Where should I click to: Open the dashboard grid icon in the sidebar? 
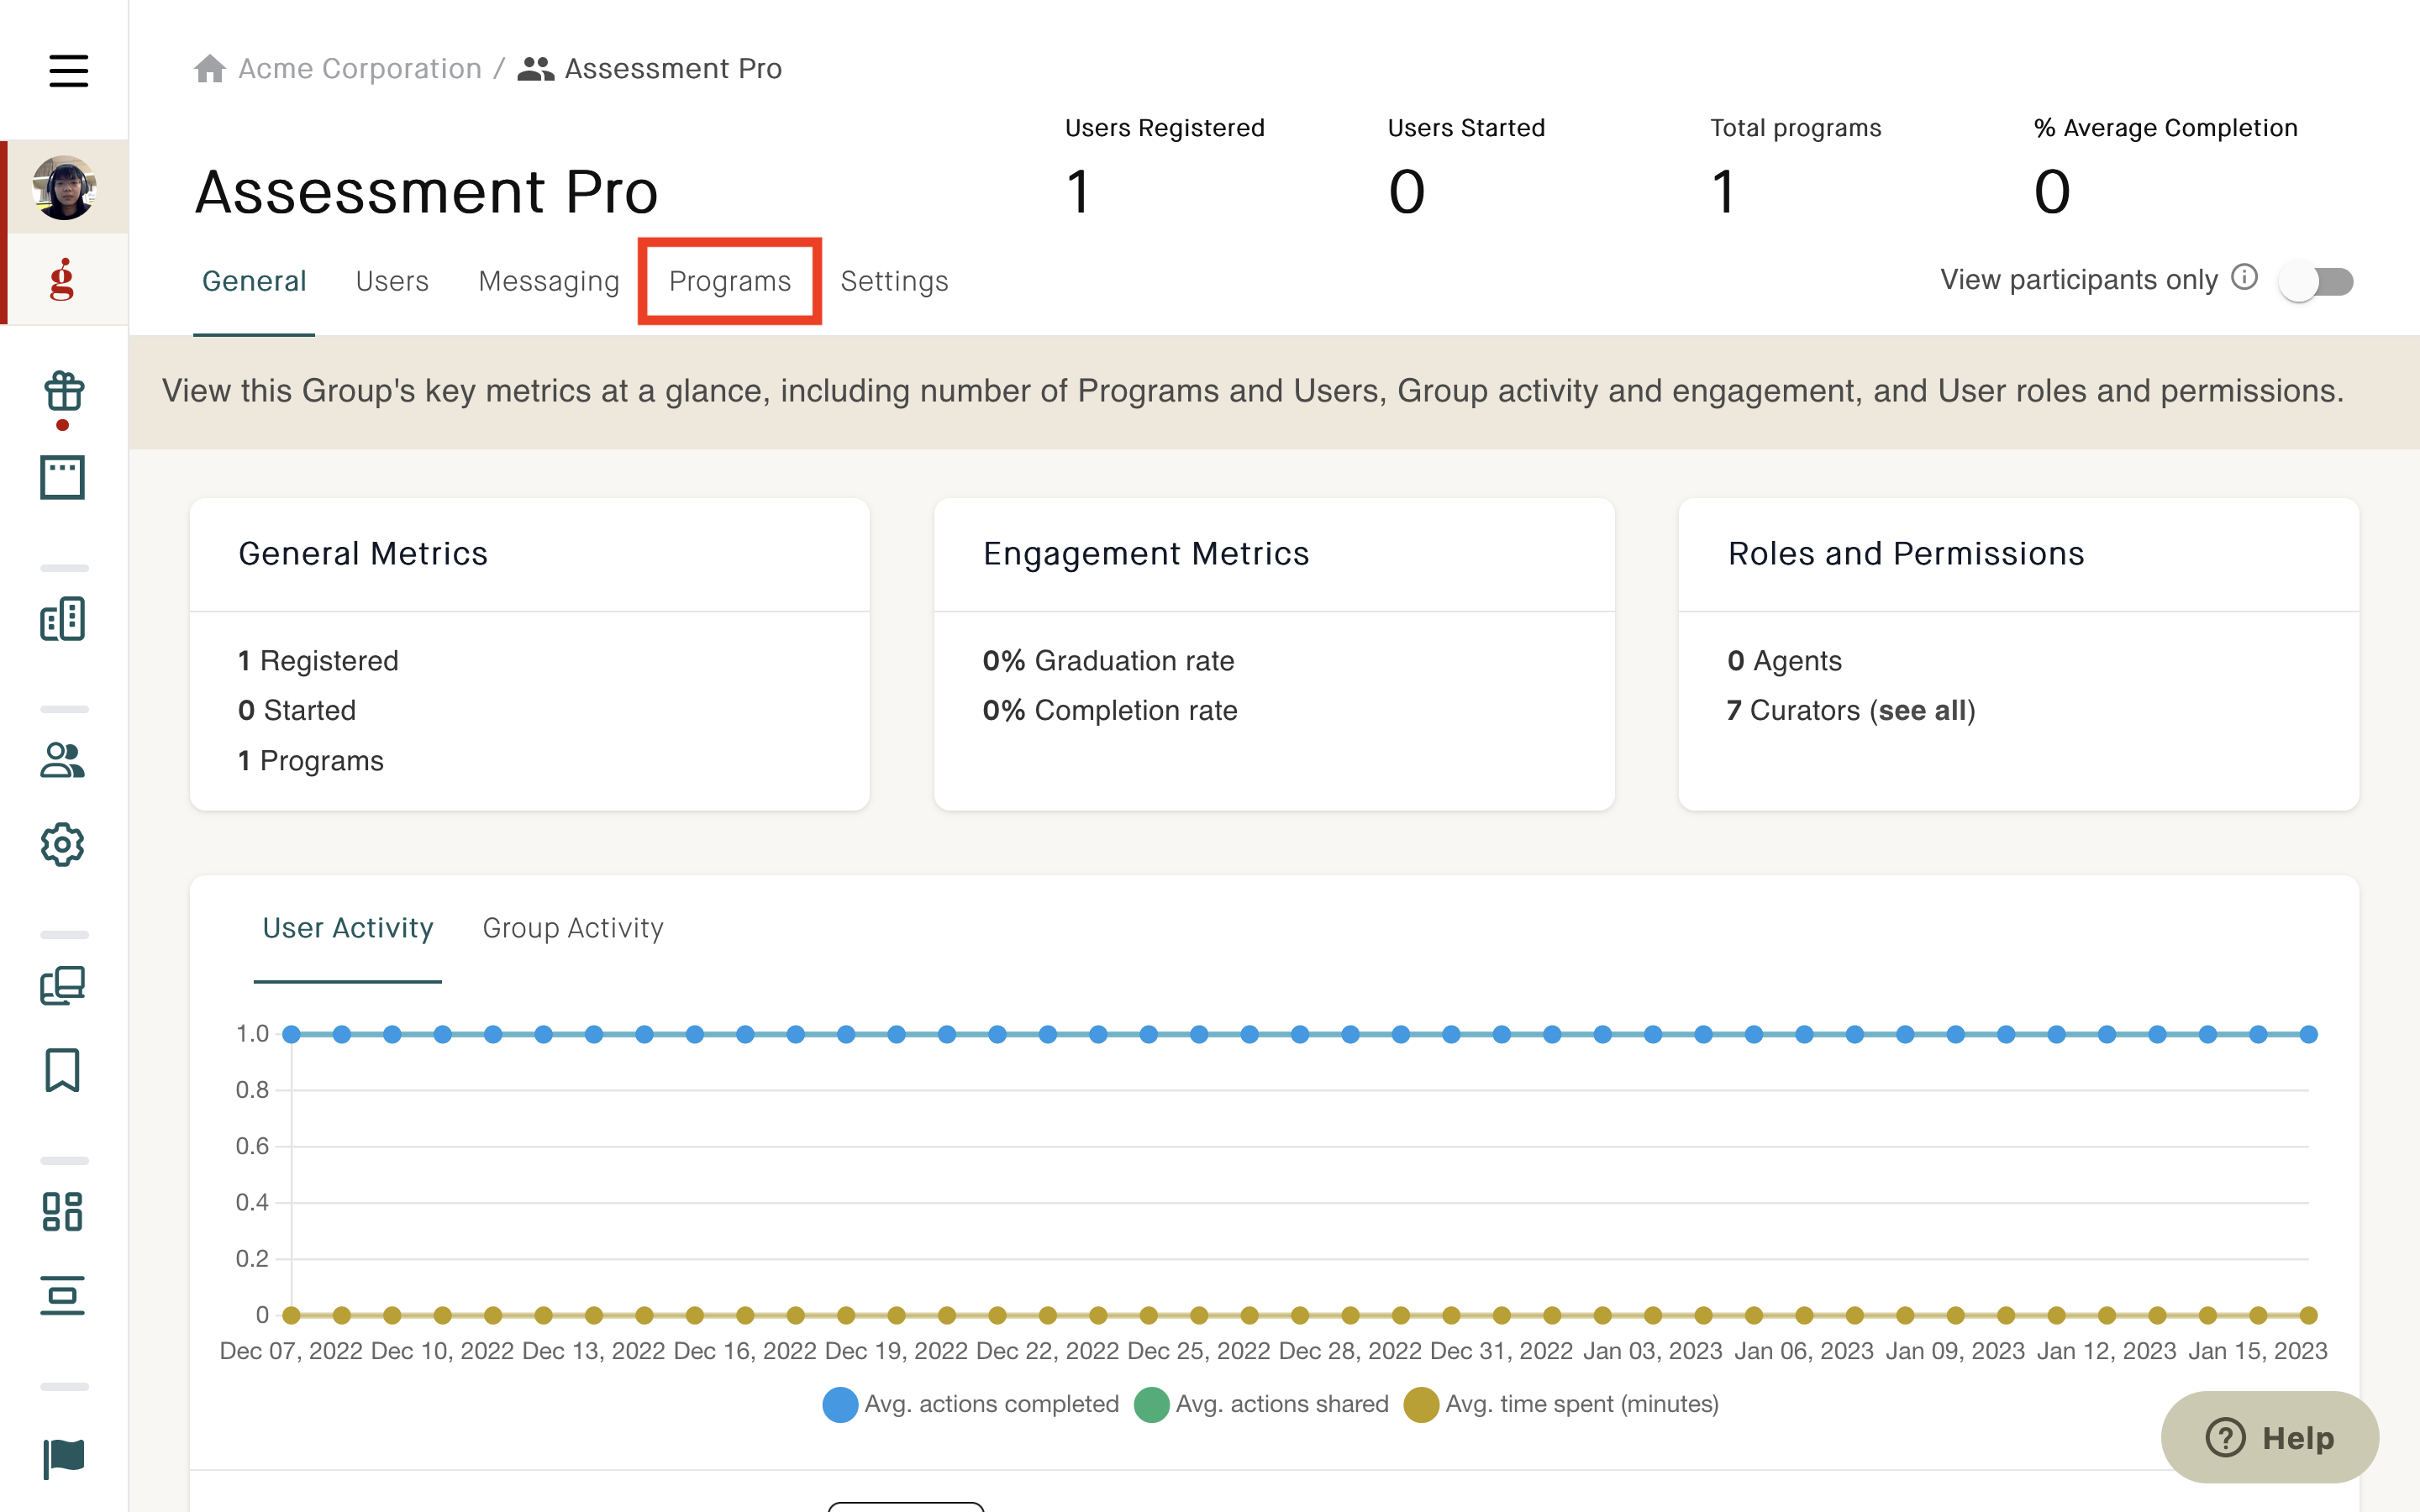(63, 1212)
